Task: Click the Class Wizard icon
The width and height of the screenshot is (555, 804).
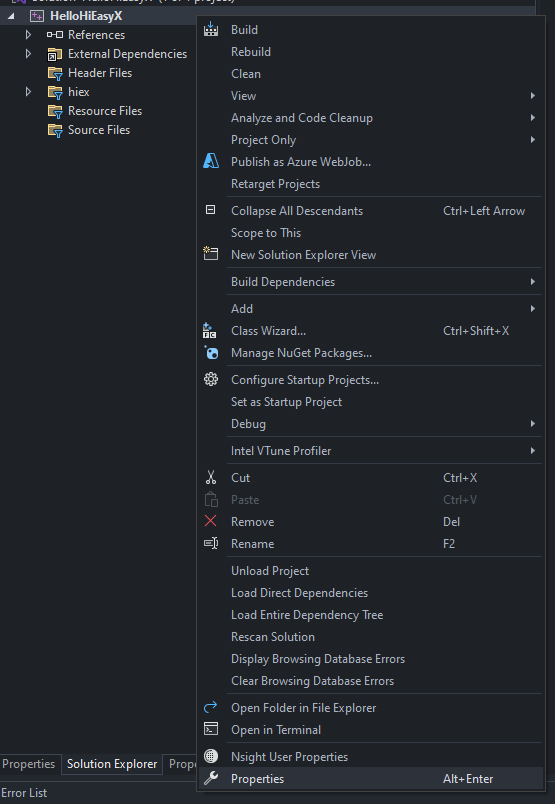Action: pos(210,331)
